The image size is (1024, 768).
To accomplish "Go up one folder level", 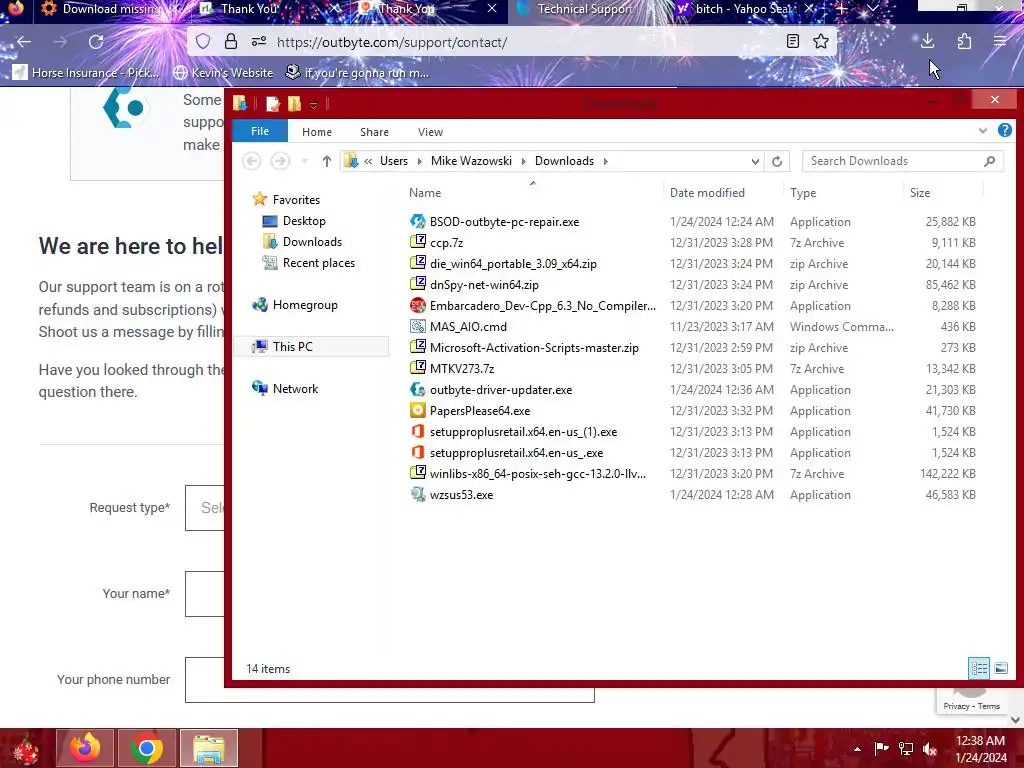I will pos(327,161).
